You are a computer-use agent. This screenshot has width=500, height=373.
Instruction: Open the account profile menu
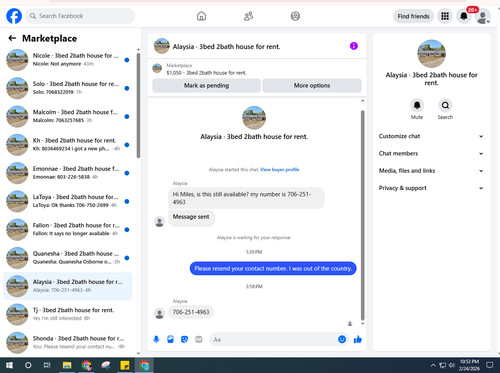click(483, 16)
